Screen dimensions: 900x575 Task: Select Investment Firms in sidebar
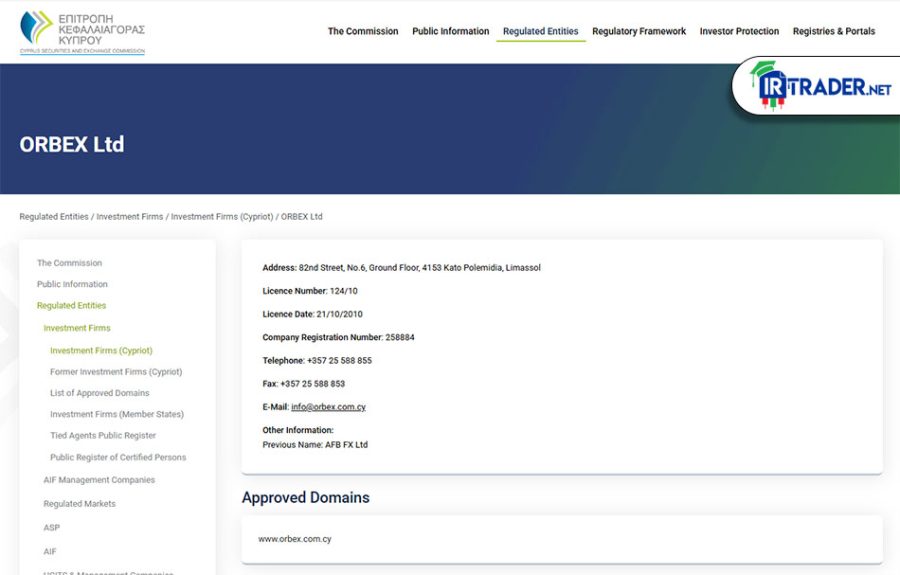(x=77, y=328)
